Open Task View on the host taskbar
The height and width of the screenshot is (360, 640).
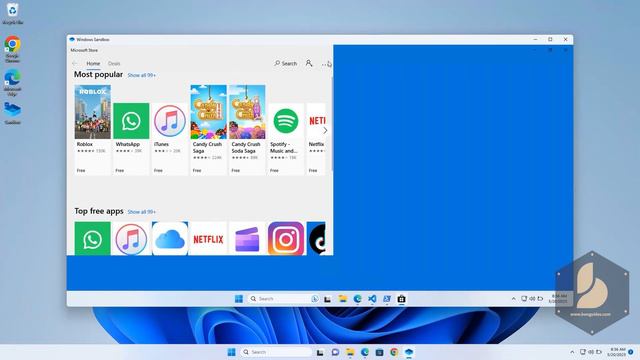pos(320,352)
